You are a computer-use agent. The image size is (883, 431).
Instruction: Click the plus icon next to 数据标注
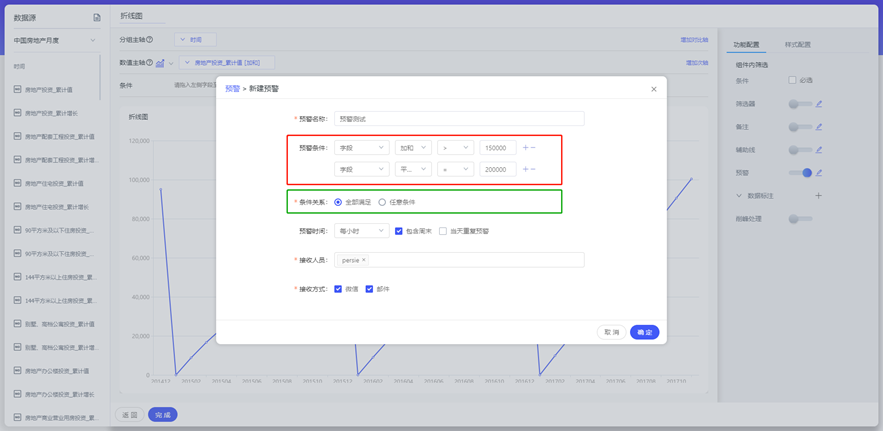[818, 196]
